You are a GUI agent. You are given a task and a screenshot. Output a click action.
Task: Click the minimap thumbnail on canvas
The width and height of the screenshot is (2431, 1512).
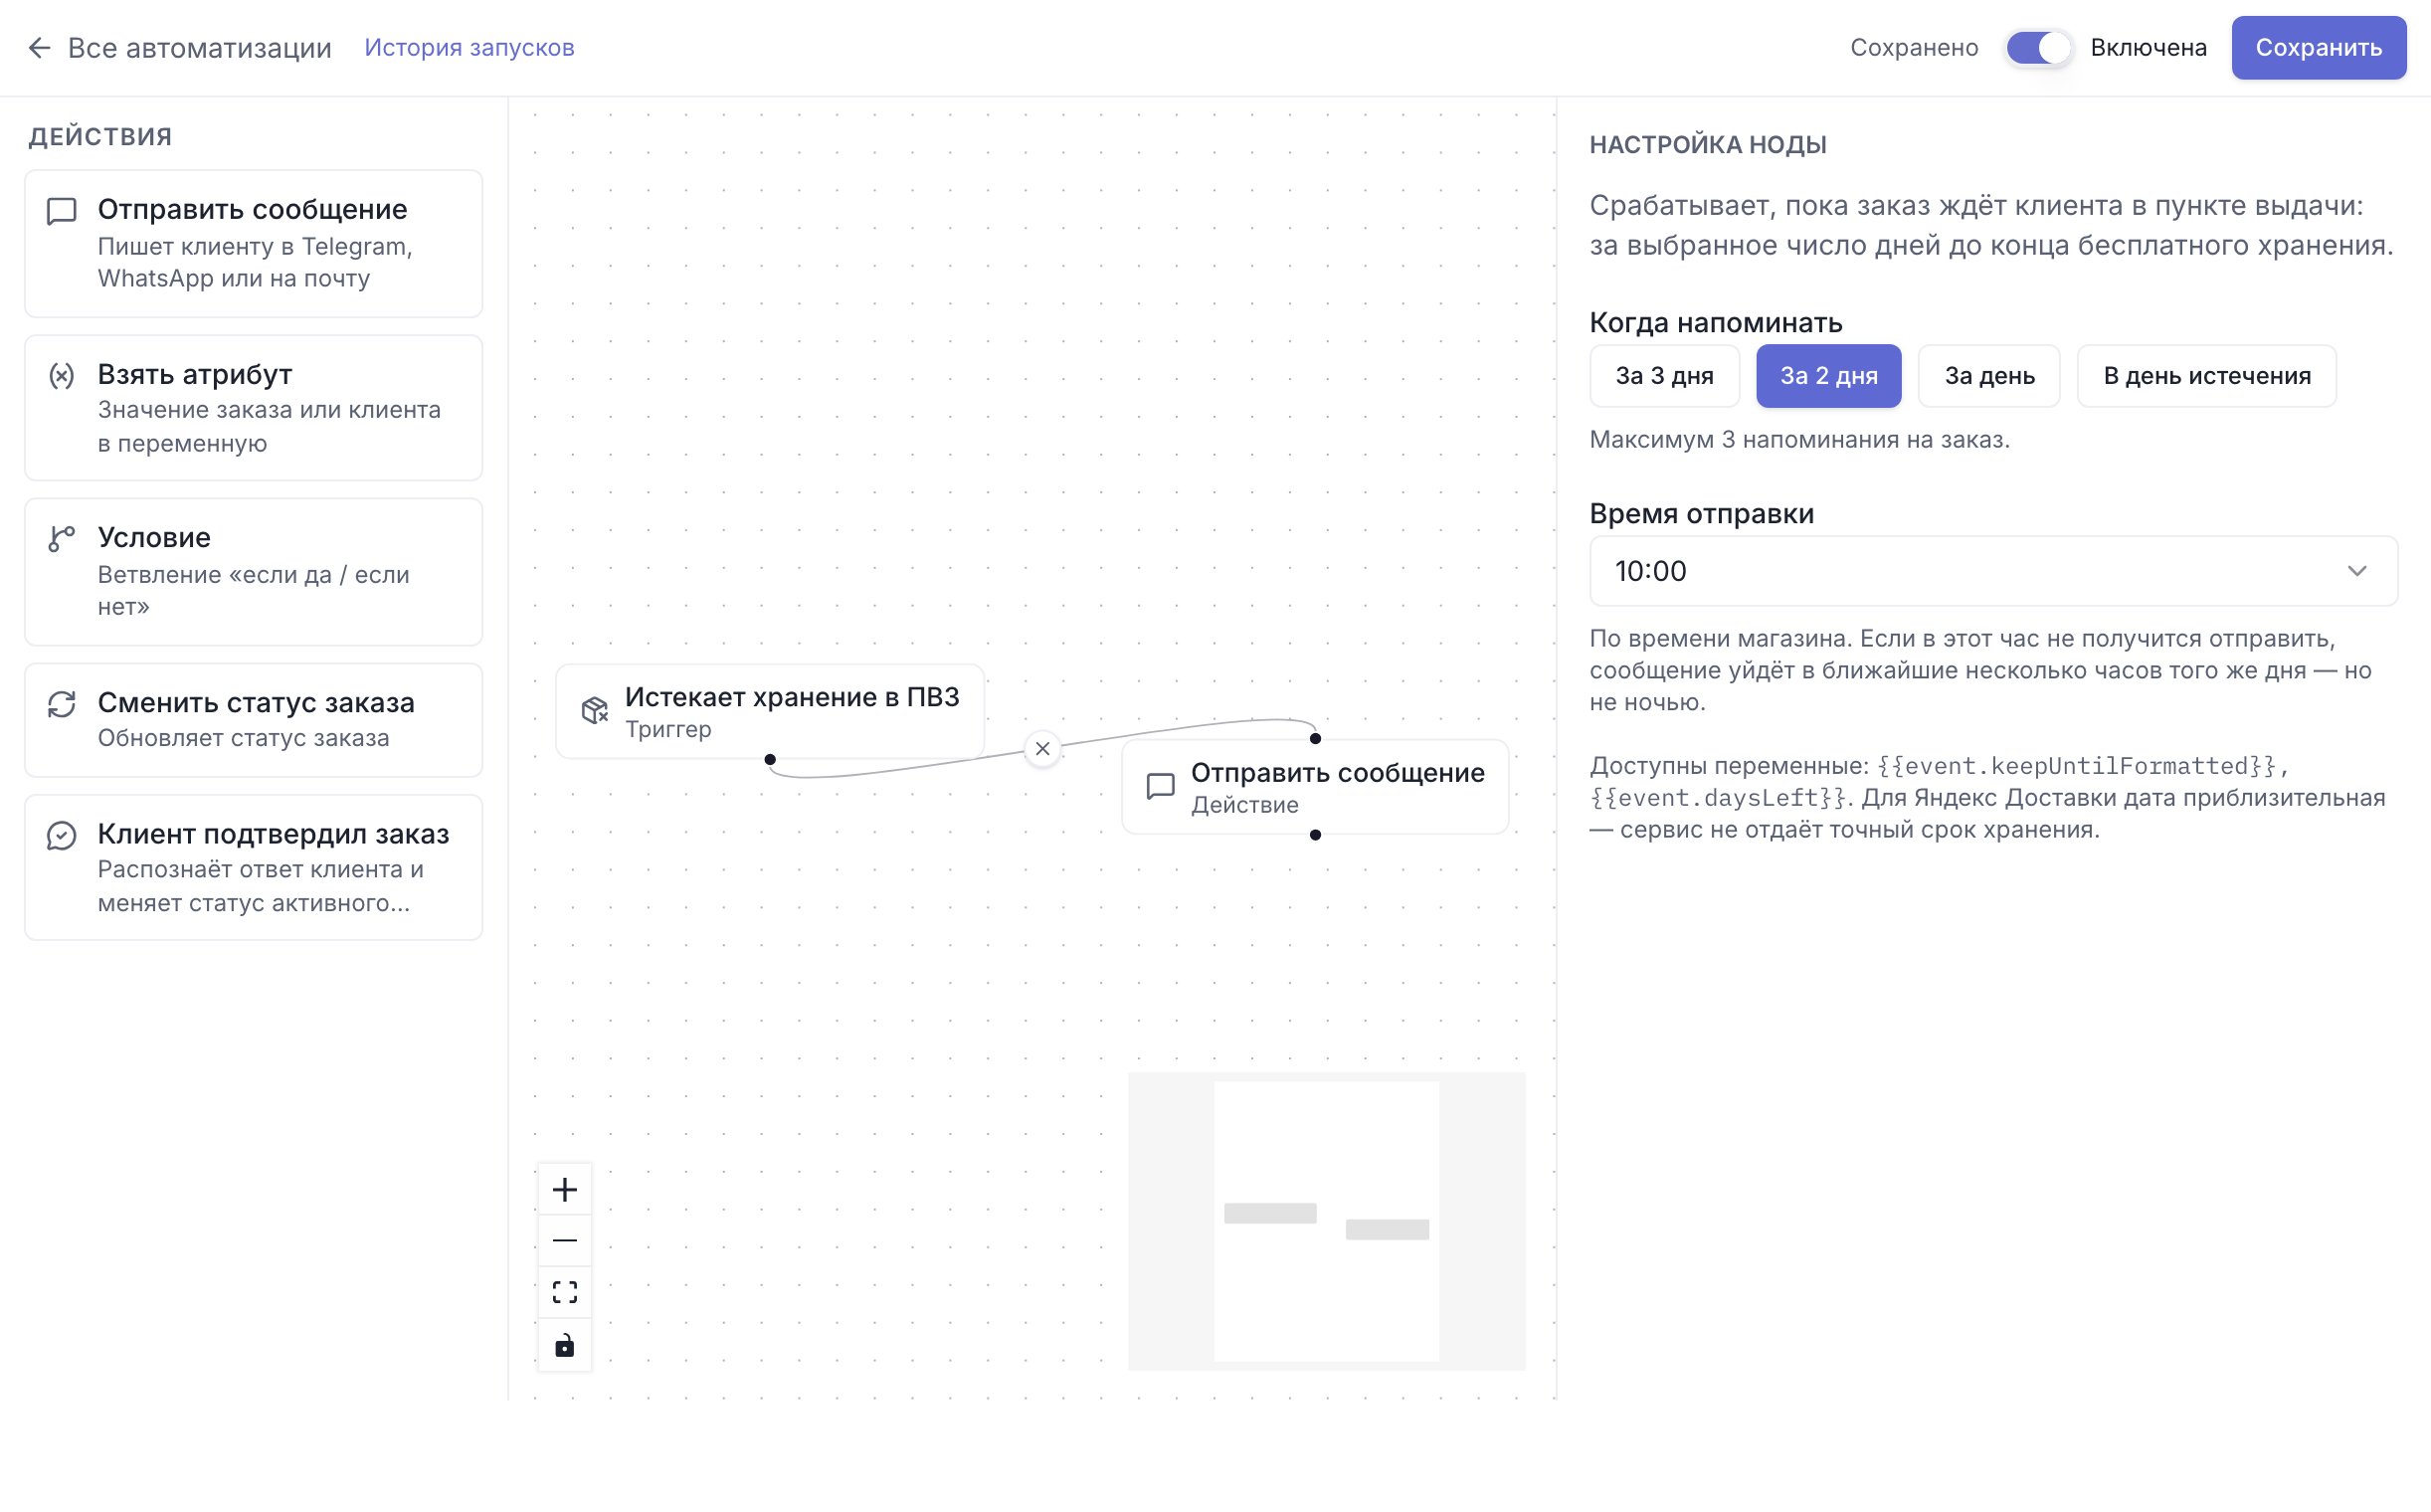1326,1221
